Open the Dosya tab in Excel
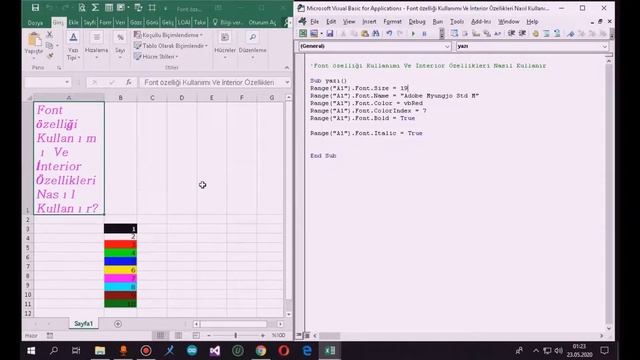The width and height of the screenshot is (640, 360). click(35, 22)
